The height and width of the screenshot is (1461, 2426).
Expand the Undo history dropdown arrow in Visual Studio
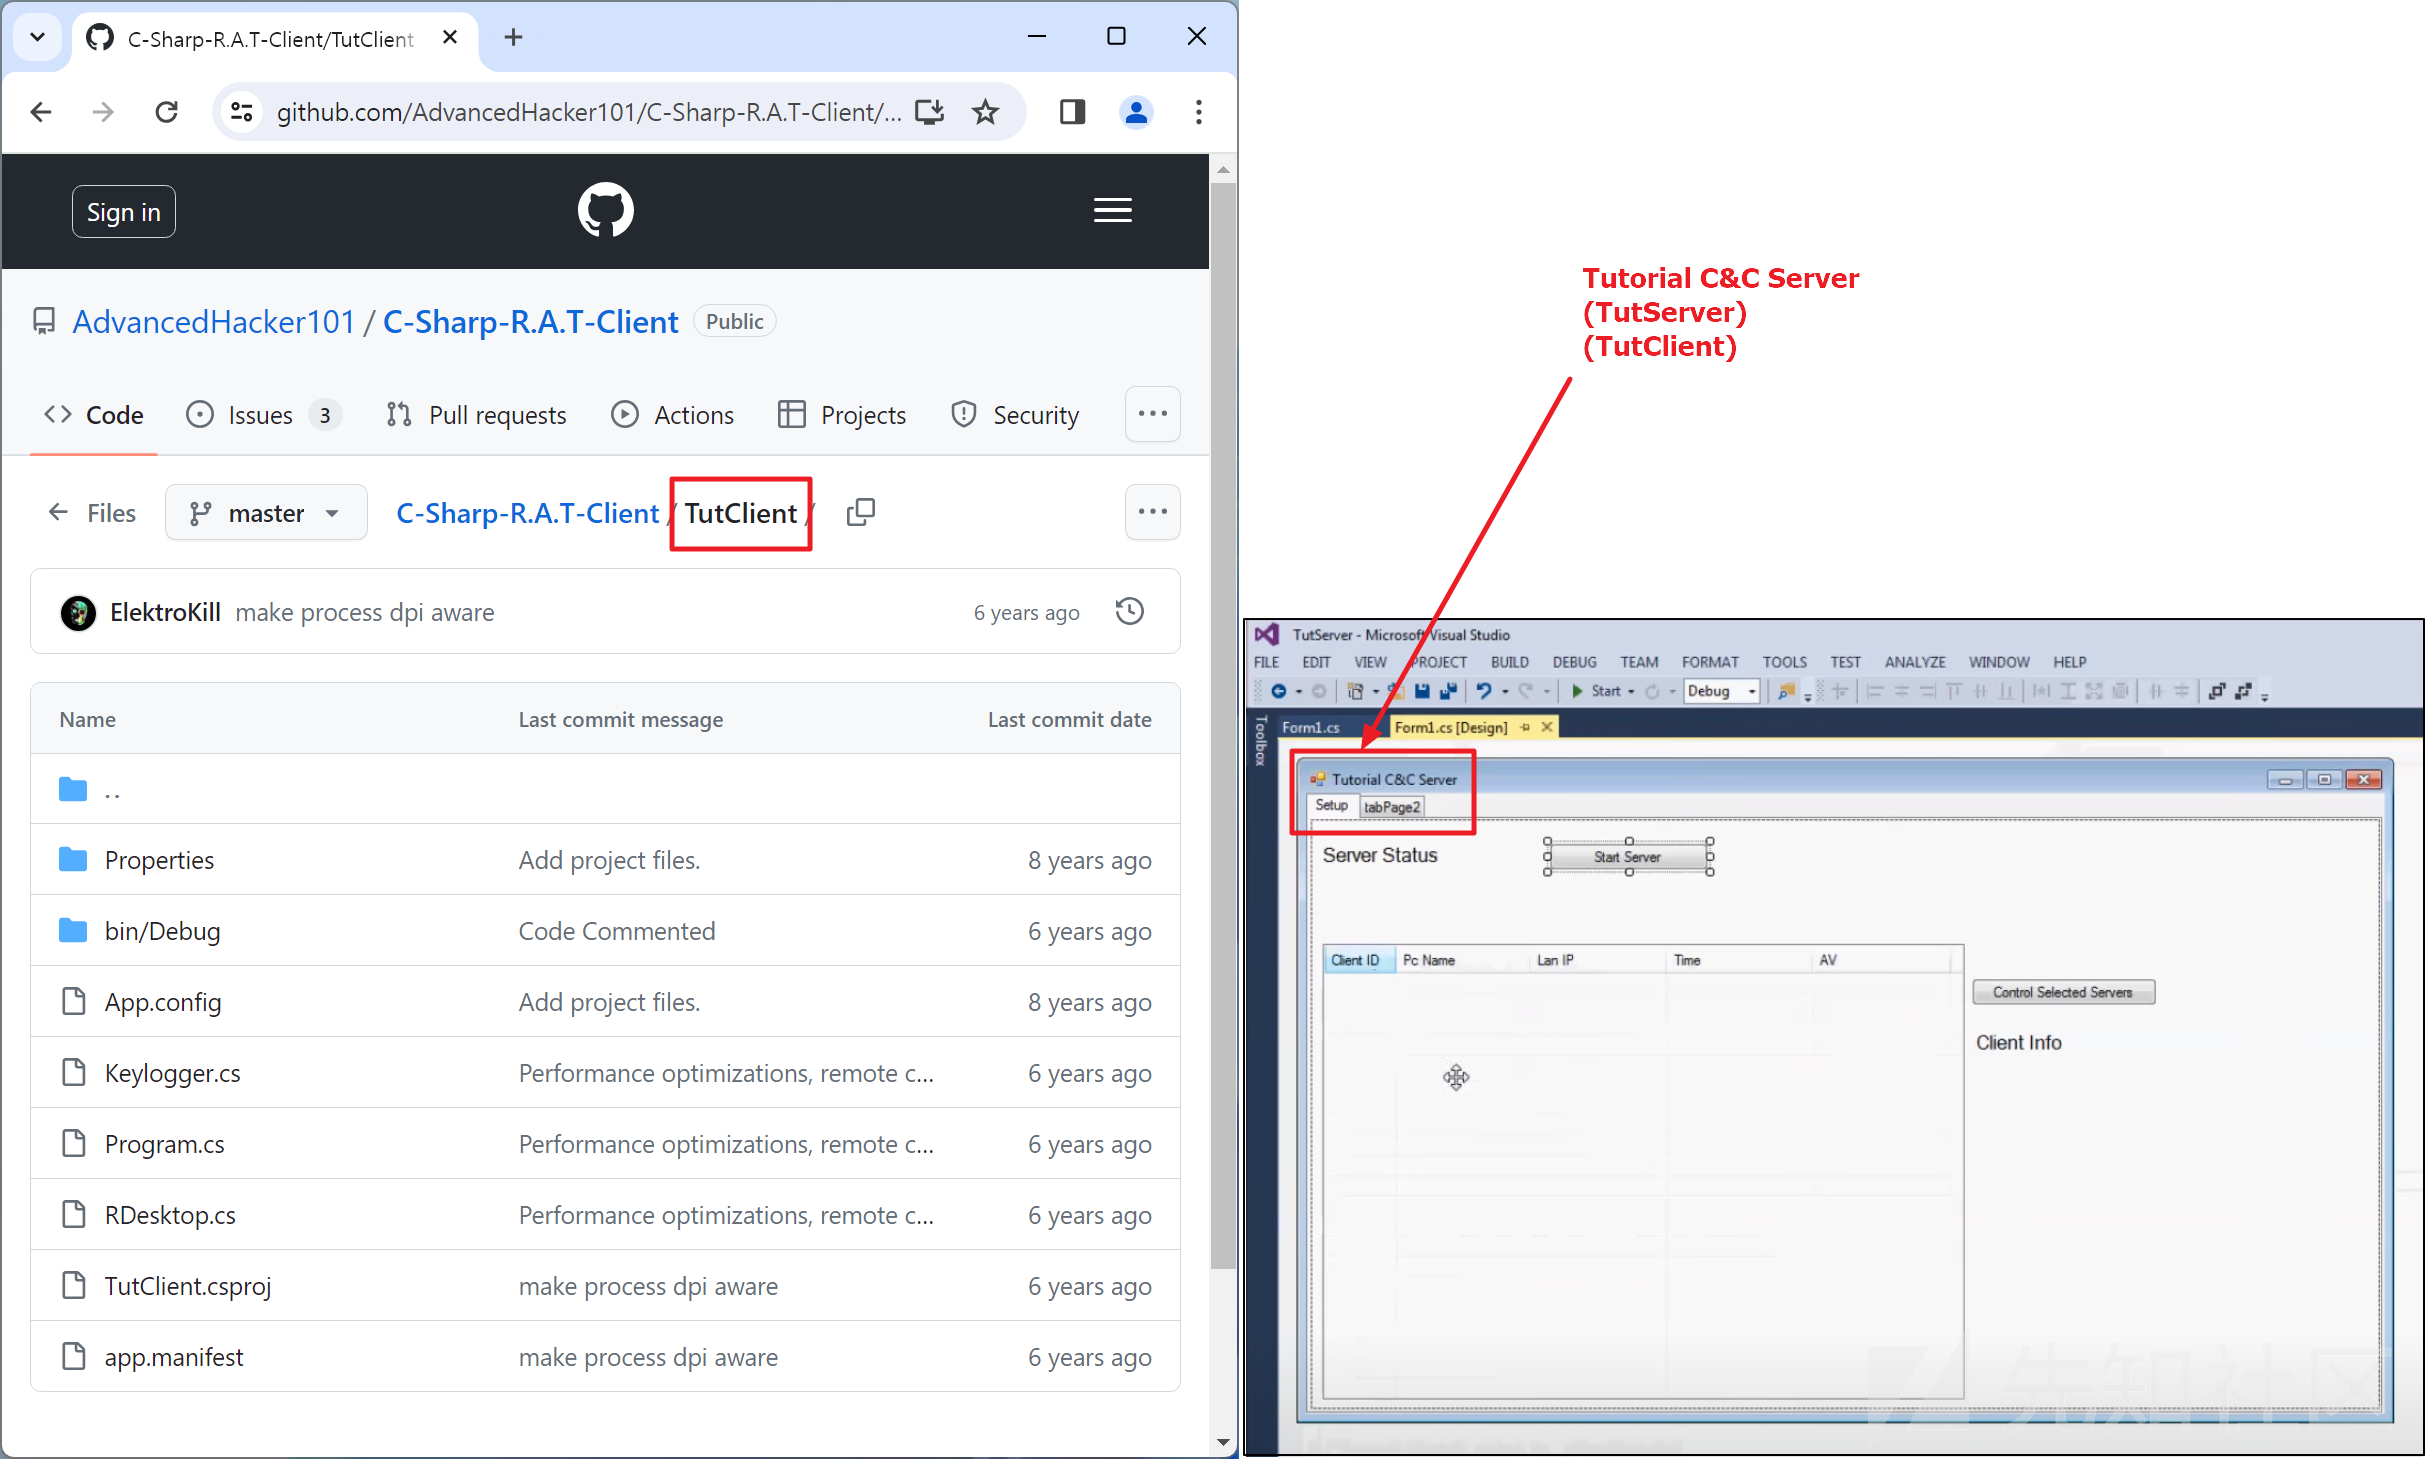pos(1505,692)
